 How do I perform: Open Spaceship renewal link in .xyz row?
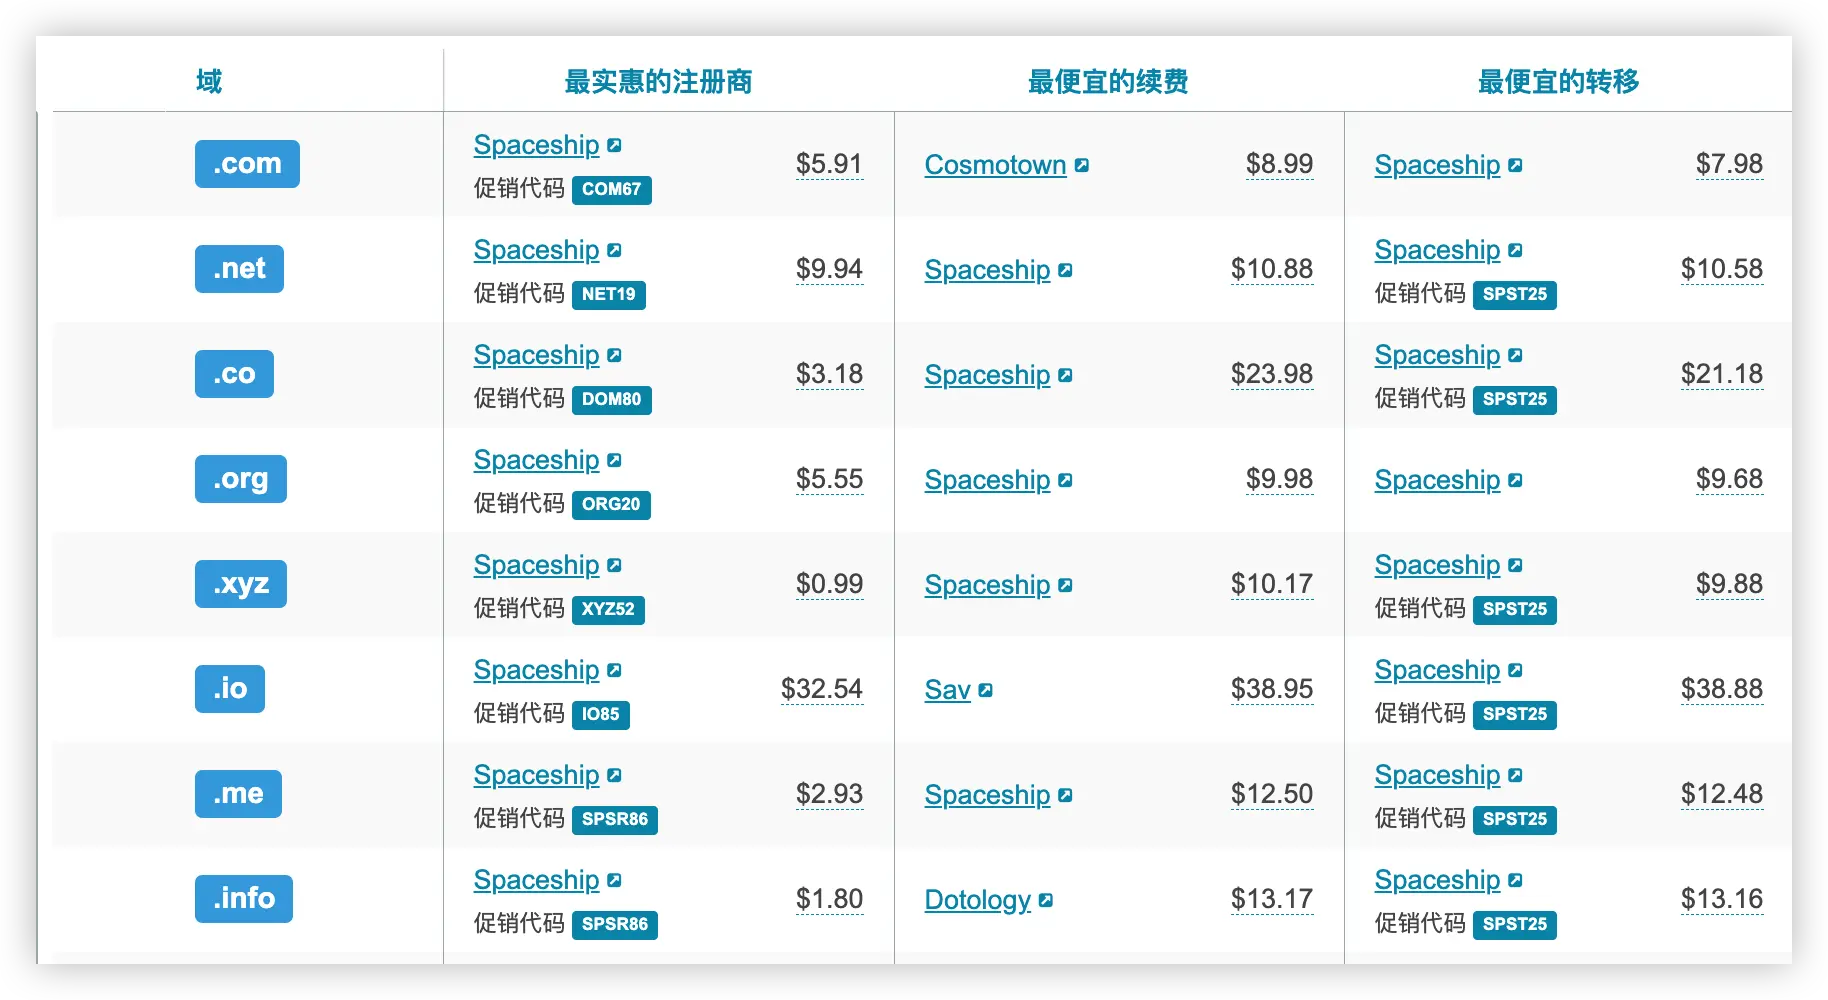point(987,585)
